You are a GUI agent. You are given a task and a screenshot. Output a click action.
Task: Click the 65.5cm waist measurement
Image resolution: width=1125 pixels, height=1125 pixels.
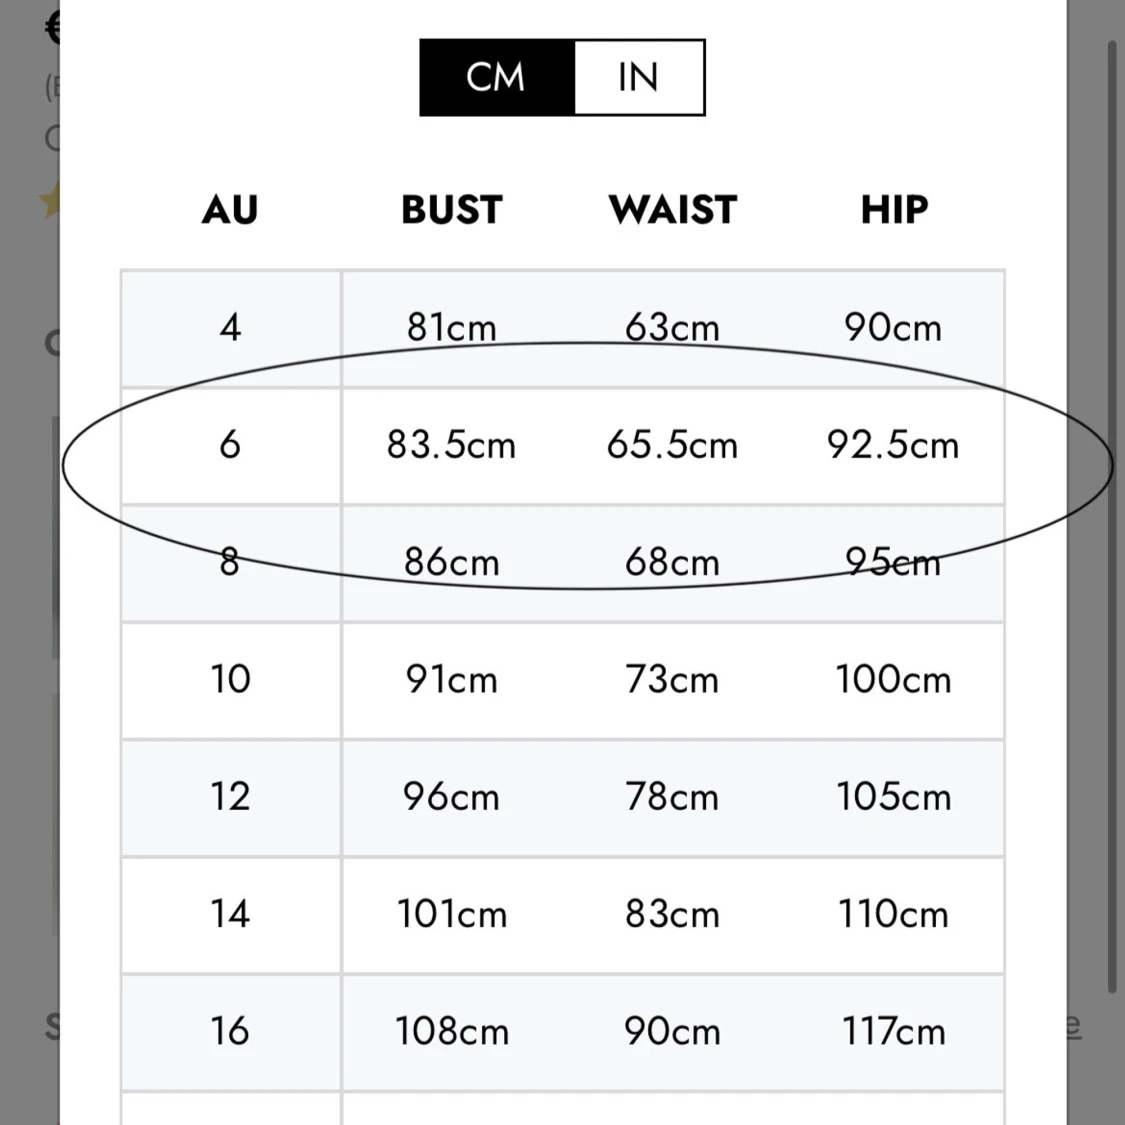click(x=673, y=445)
